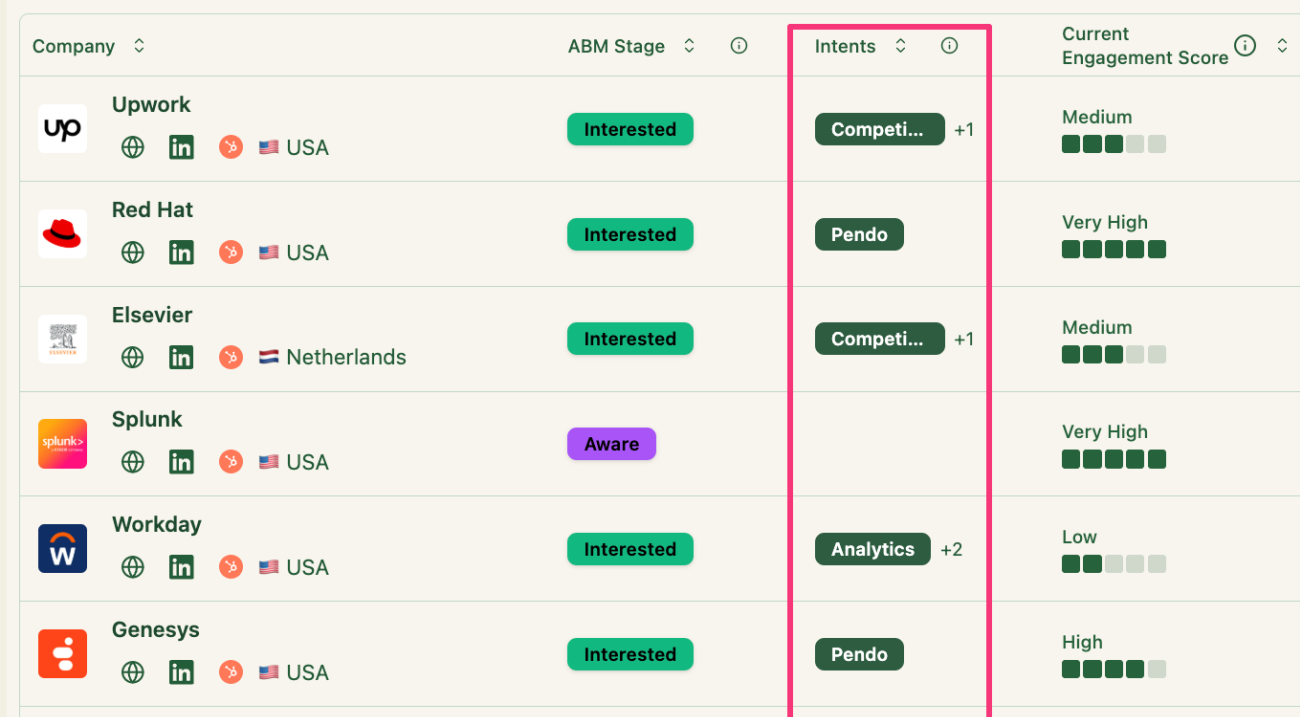Click the Aware stage badge for Splunk
Viewport: 1300px width, 717px height.
(611, 444)
